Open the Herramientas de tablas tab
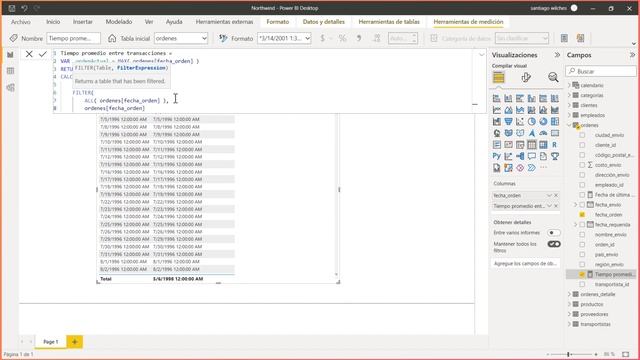The height and width of the screenshot is (360, 640). pos(389,22)
